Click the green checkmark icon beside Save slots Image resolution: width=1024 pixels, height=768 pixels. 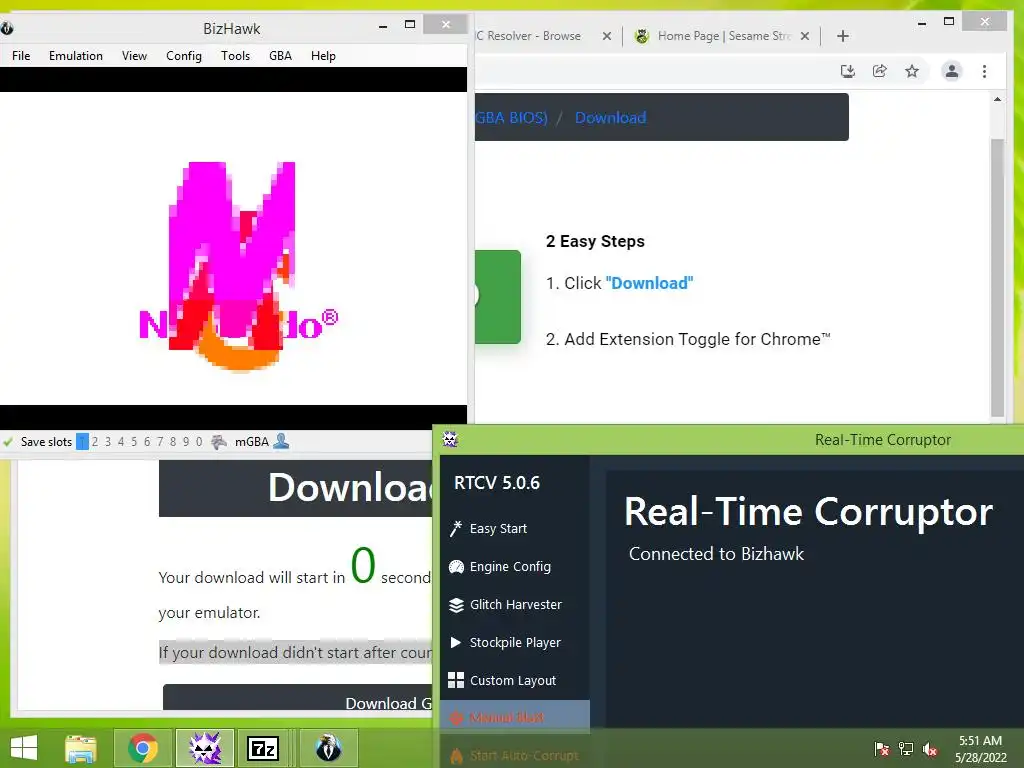(8, 442)
